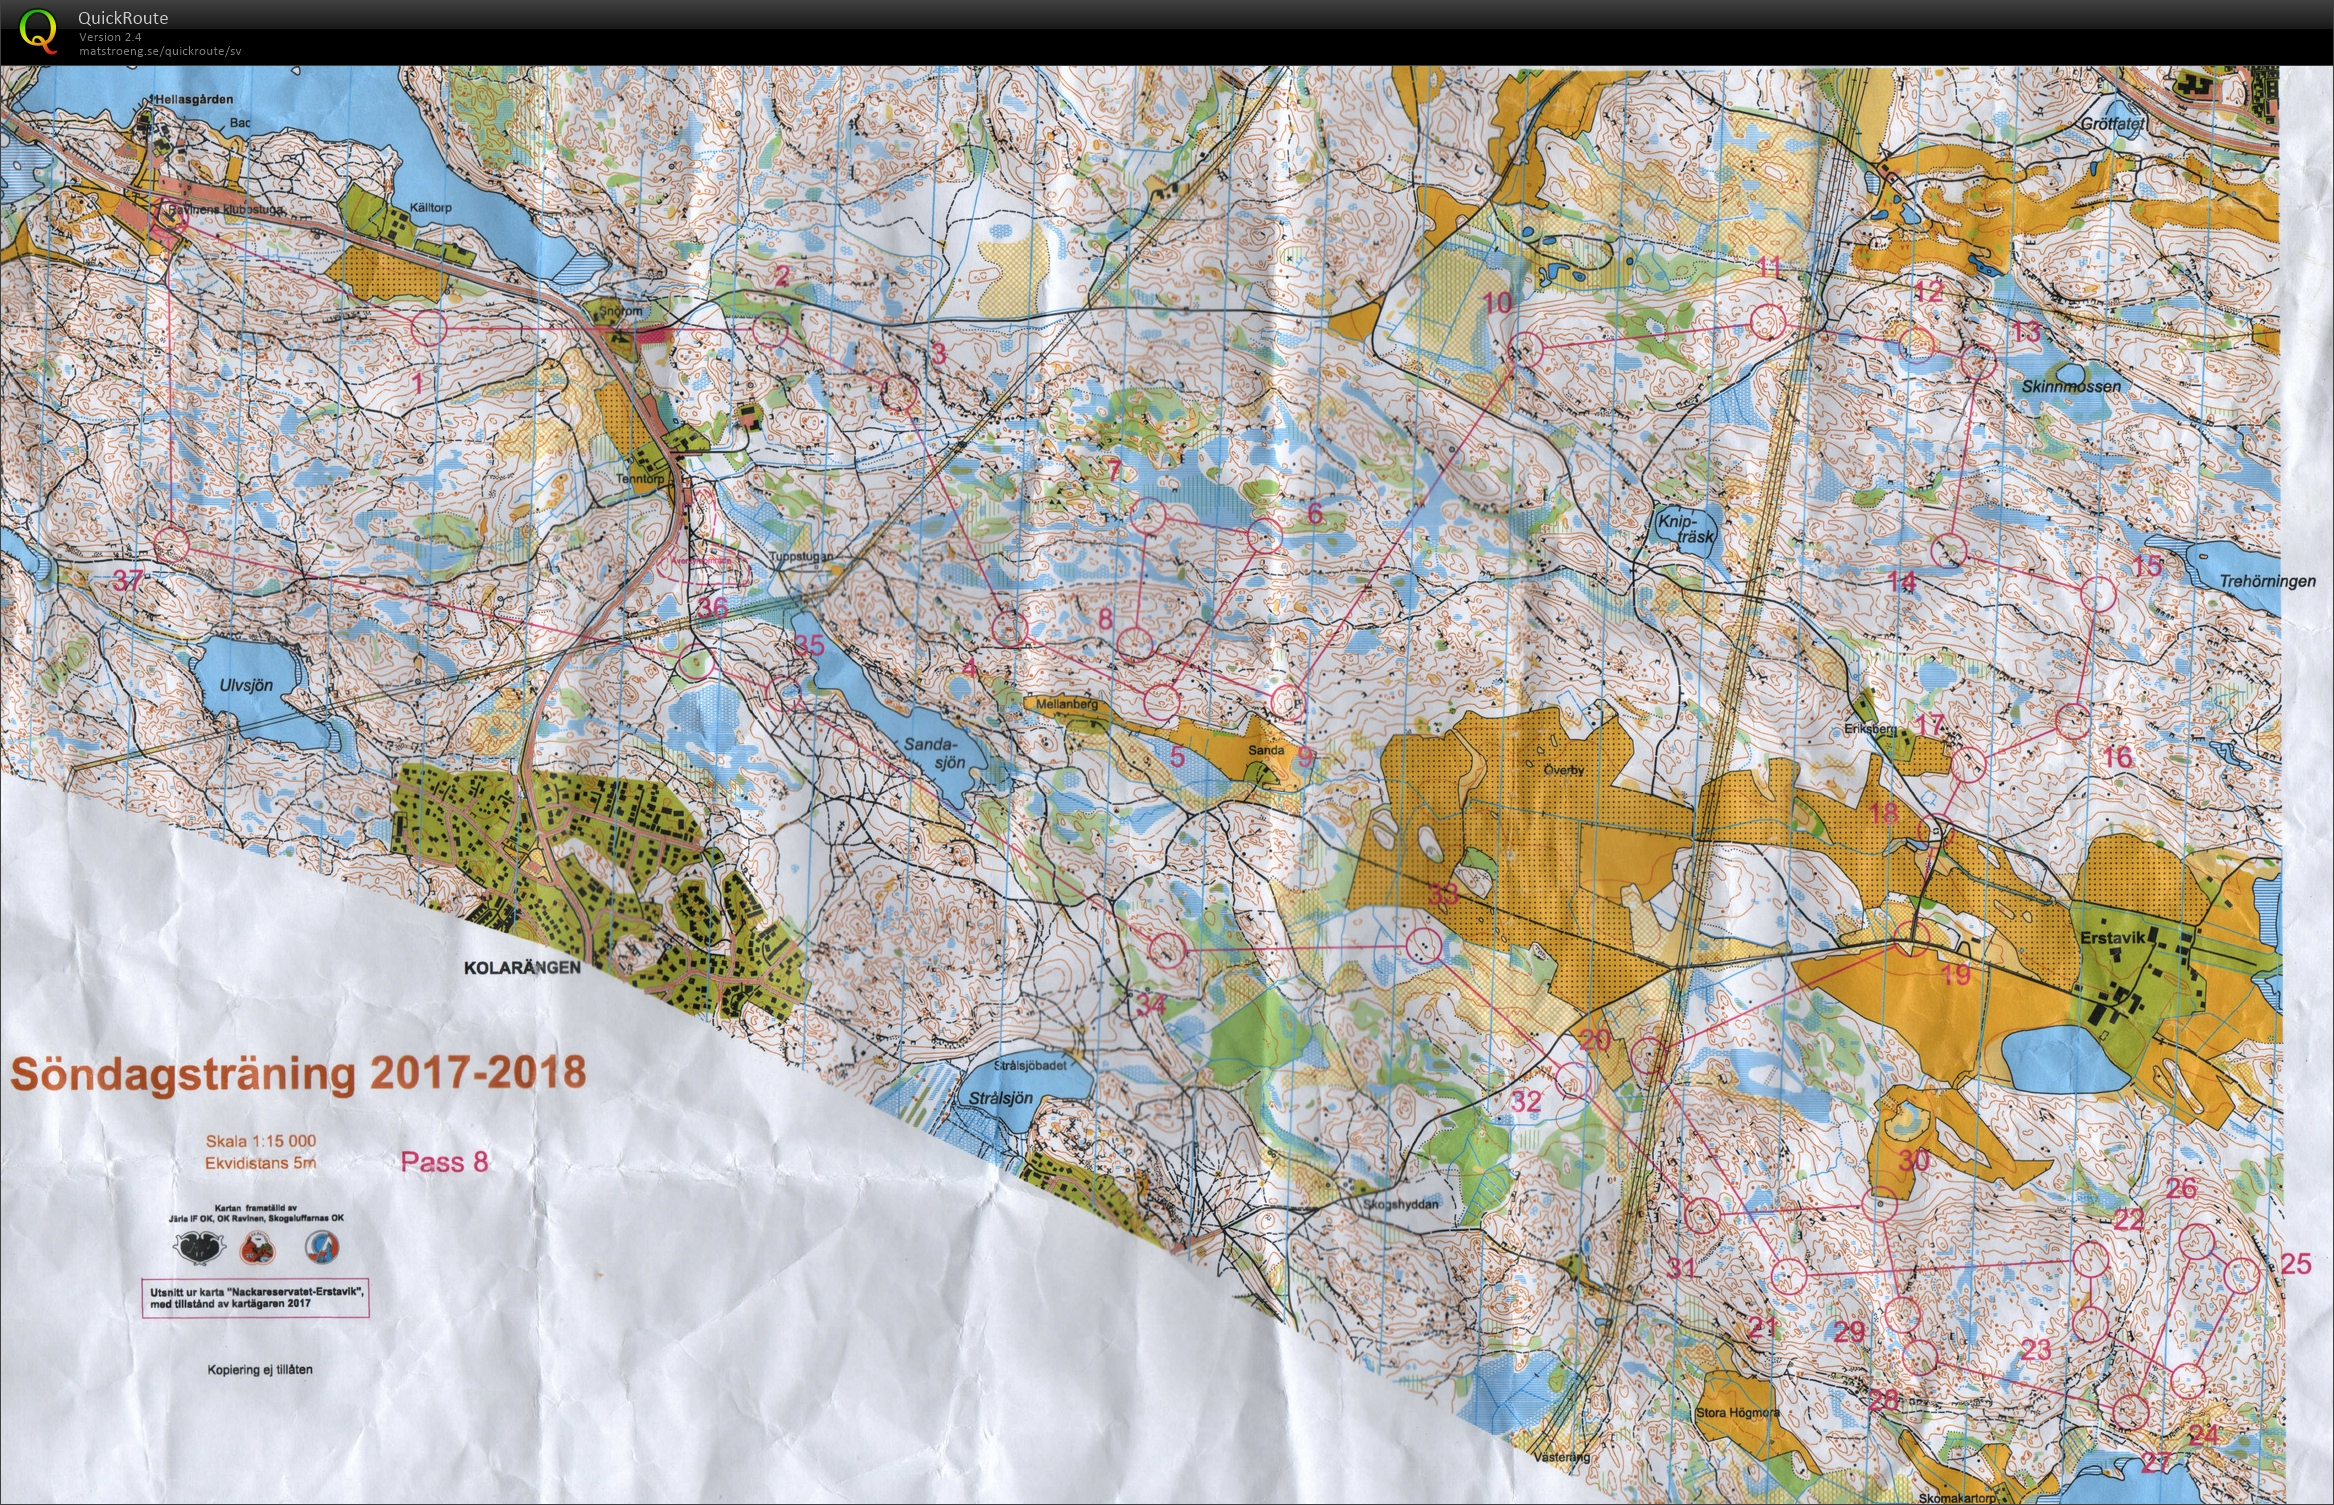Click the Ulvsjön lake label
This screenshot has height=1505, width=2334.
(245, 686)
